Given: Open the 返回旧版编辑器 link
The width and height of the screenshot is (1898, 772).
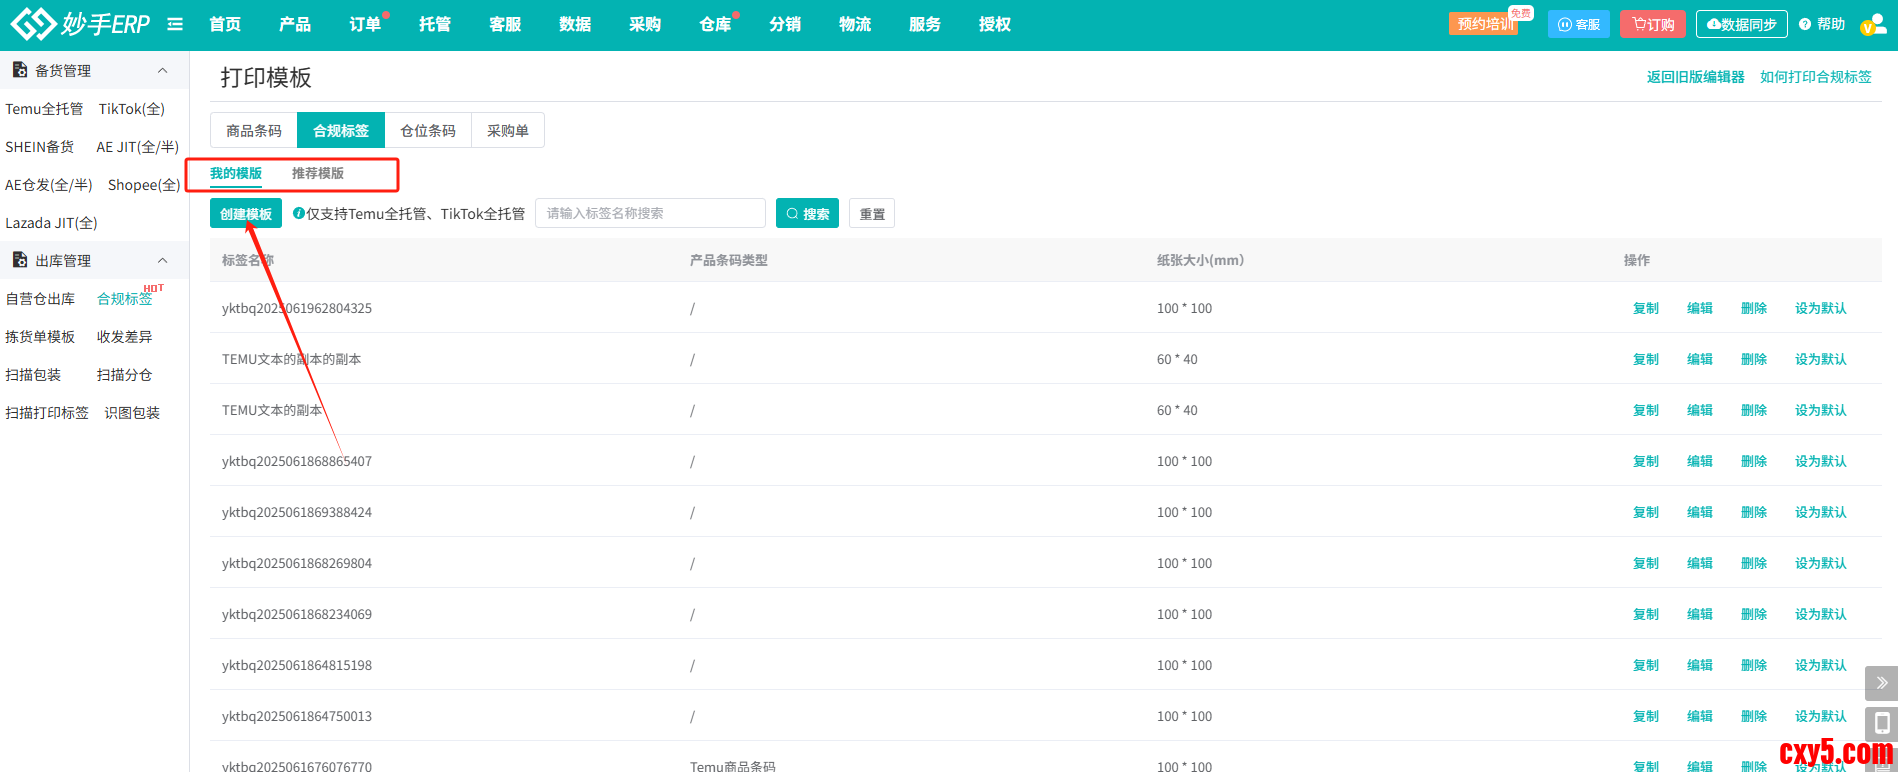Looking at the screenshot, I should click(1695, 77).
